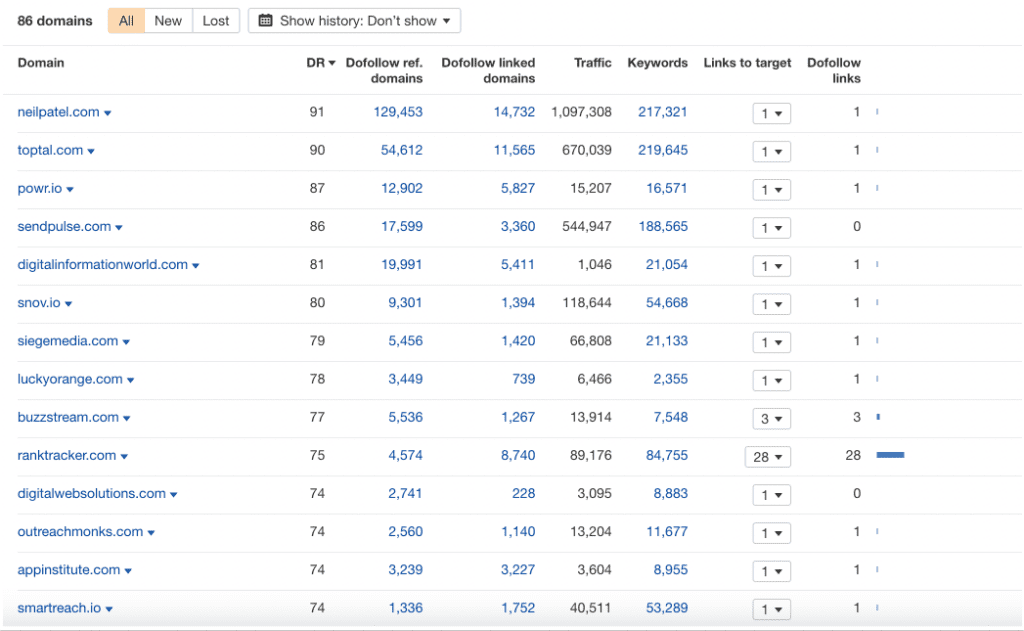Viewport: 1024px width, 631px height.
Task: Open the Show history dropdown
Action: pyautogui.click(x=354, y=21)
